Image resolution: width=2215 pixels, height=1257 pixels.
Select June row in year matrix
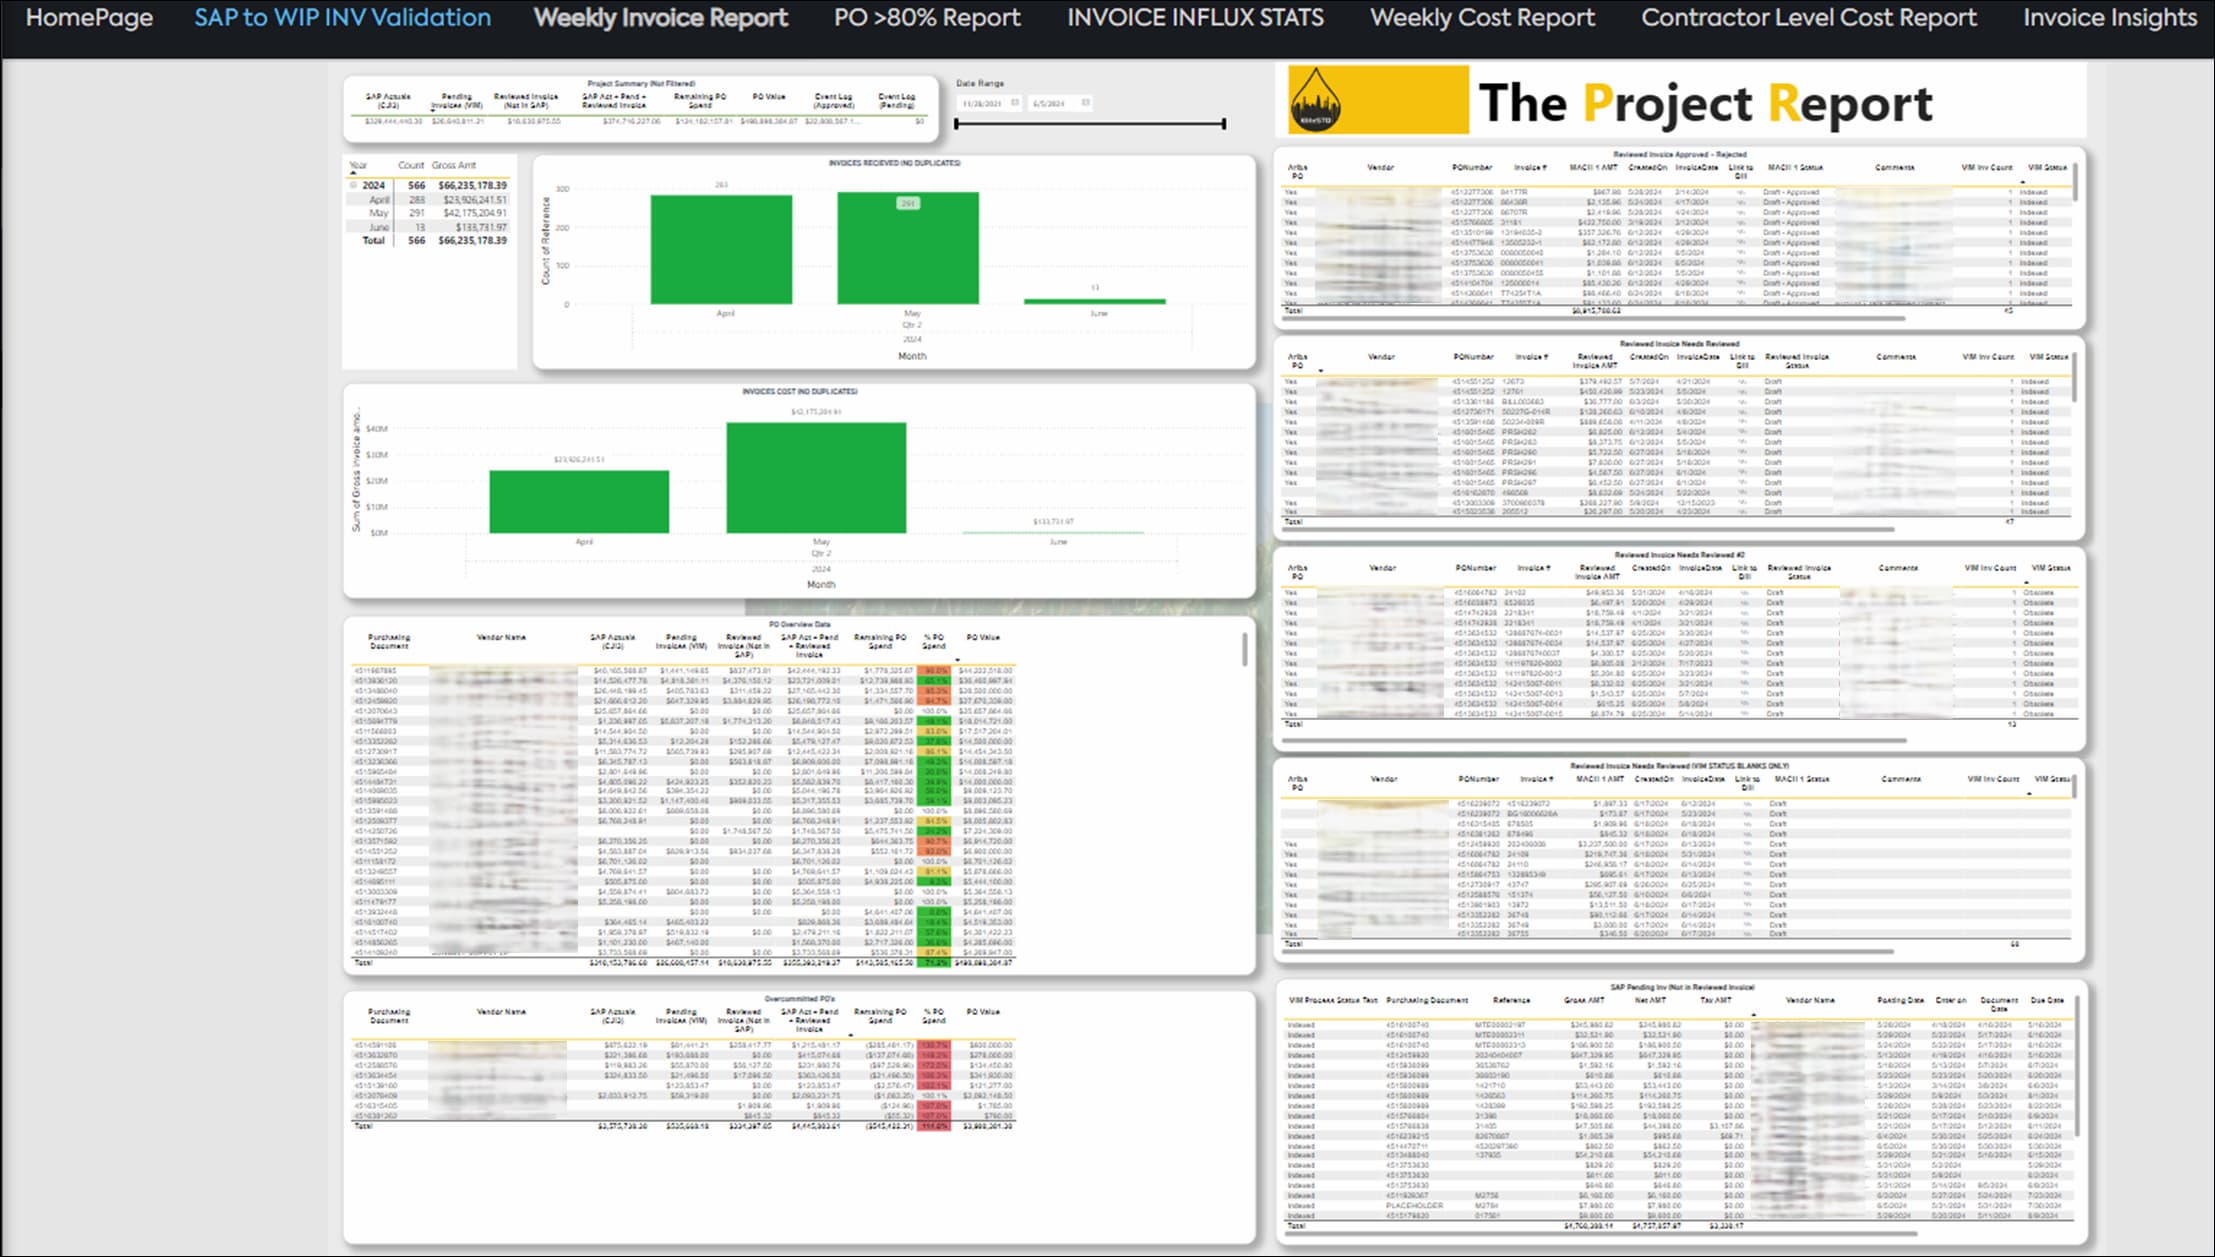click(x=428, y=227)
